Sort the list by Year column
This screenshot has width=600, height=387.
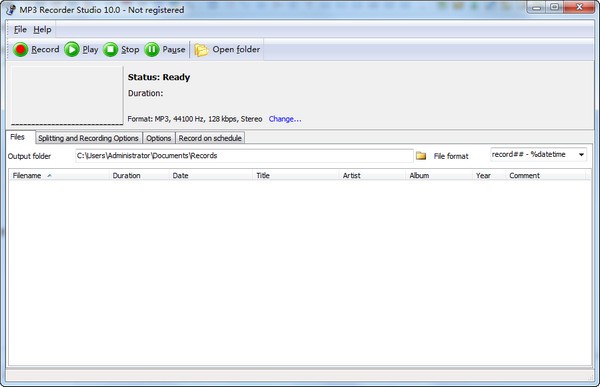pyautogui.click(x=489, y=175)
